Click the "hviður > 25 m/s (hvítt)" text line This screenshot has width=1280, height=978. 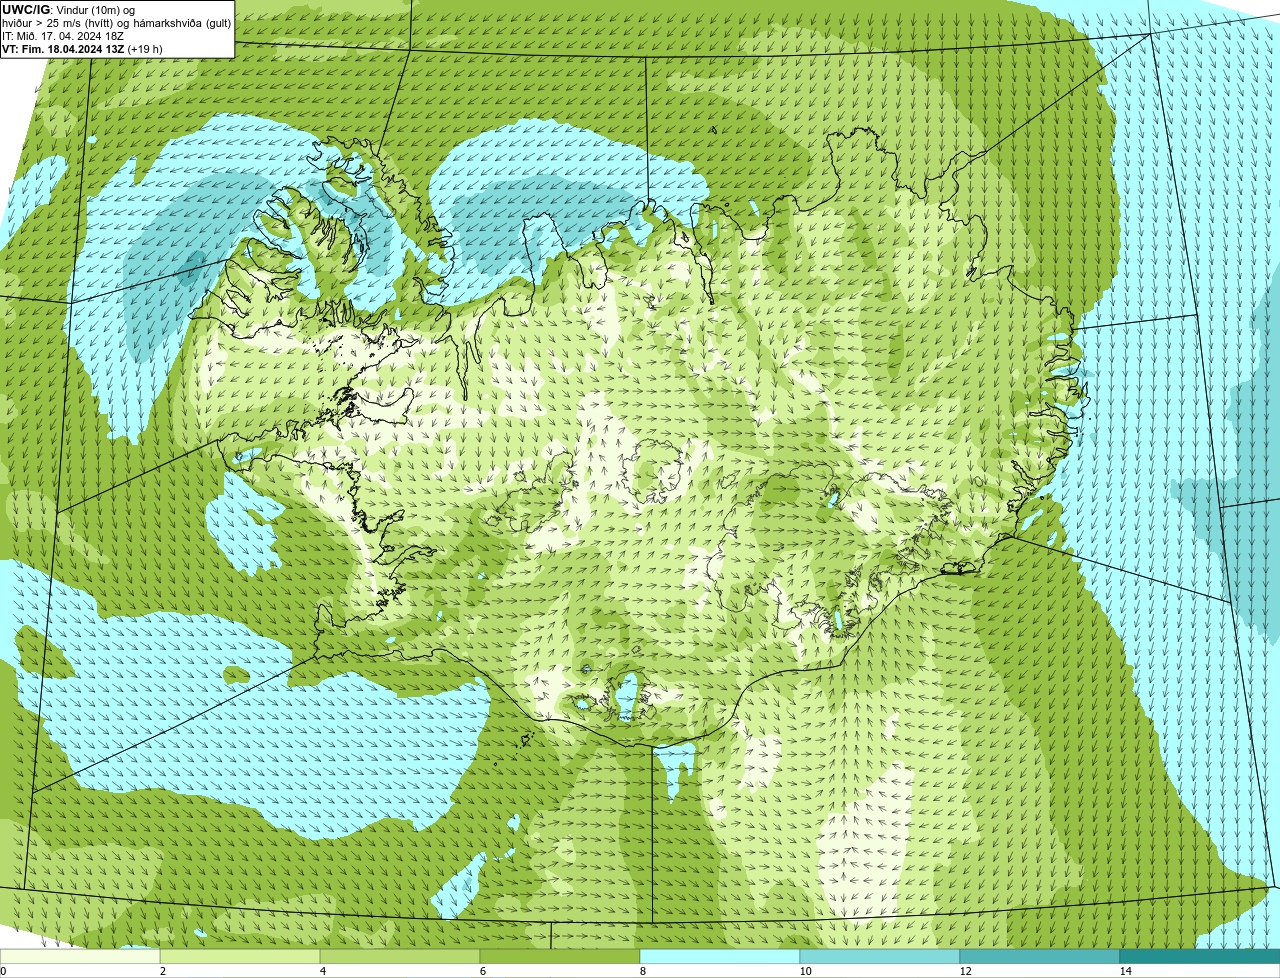click(x=59, y=22)
